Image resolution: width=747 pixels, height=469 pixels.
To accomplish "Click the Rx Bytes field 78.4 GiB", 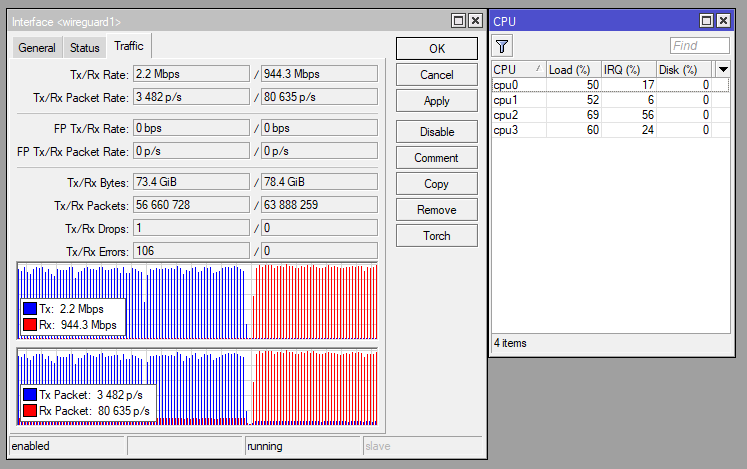I will (x=319, y=182).
